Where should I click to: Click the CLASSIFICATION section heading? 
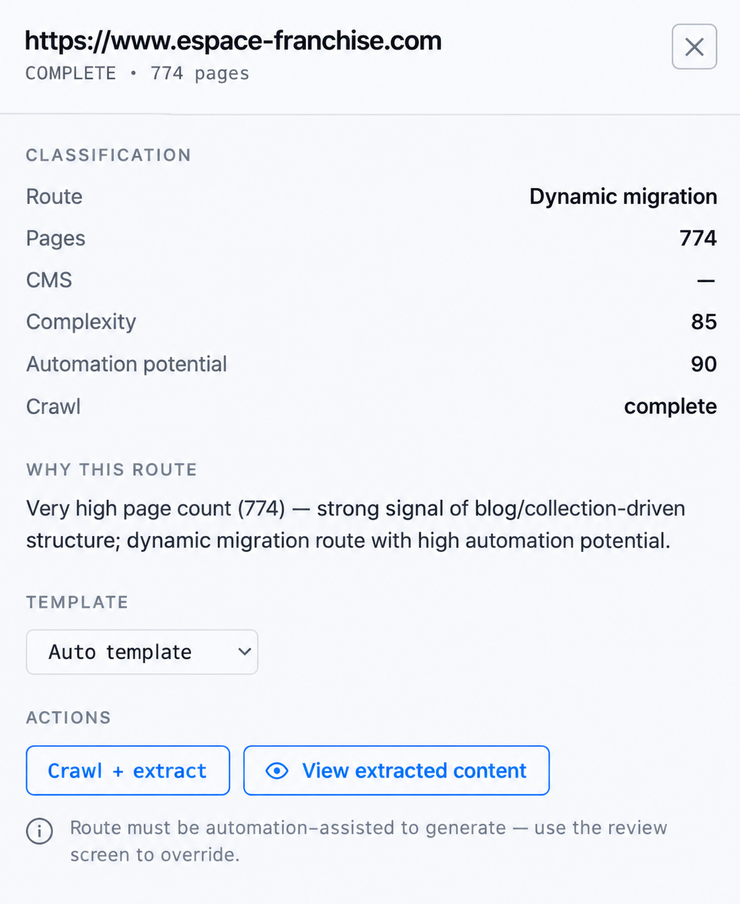tap(108, 155)
